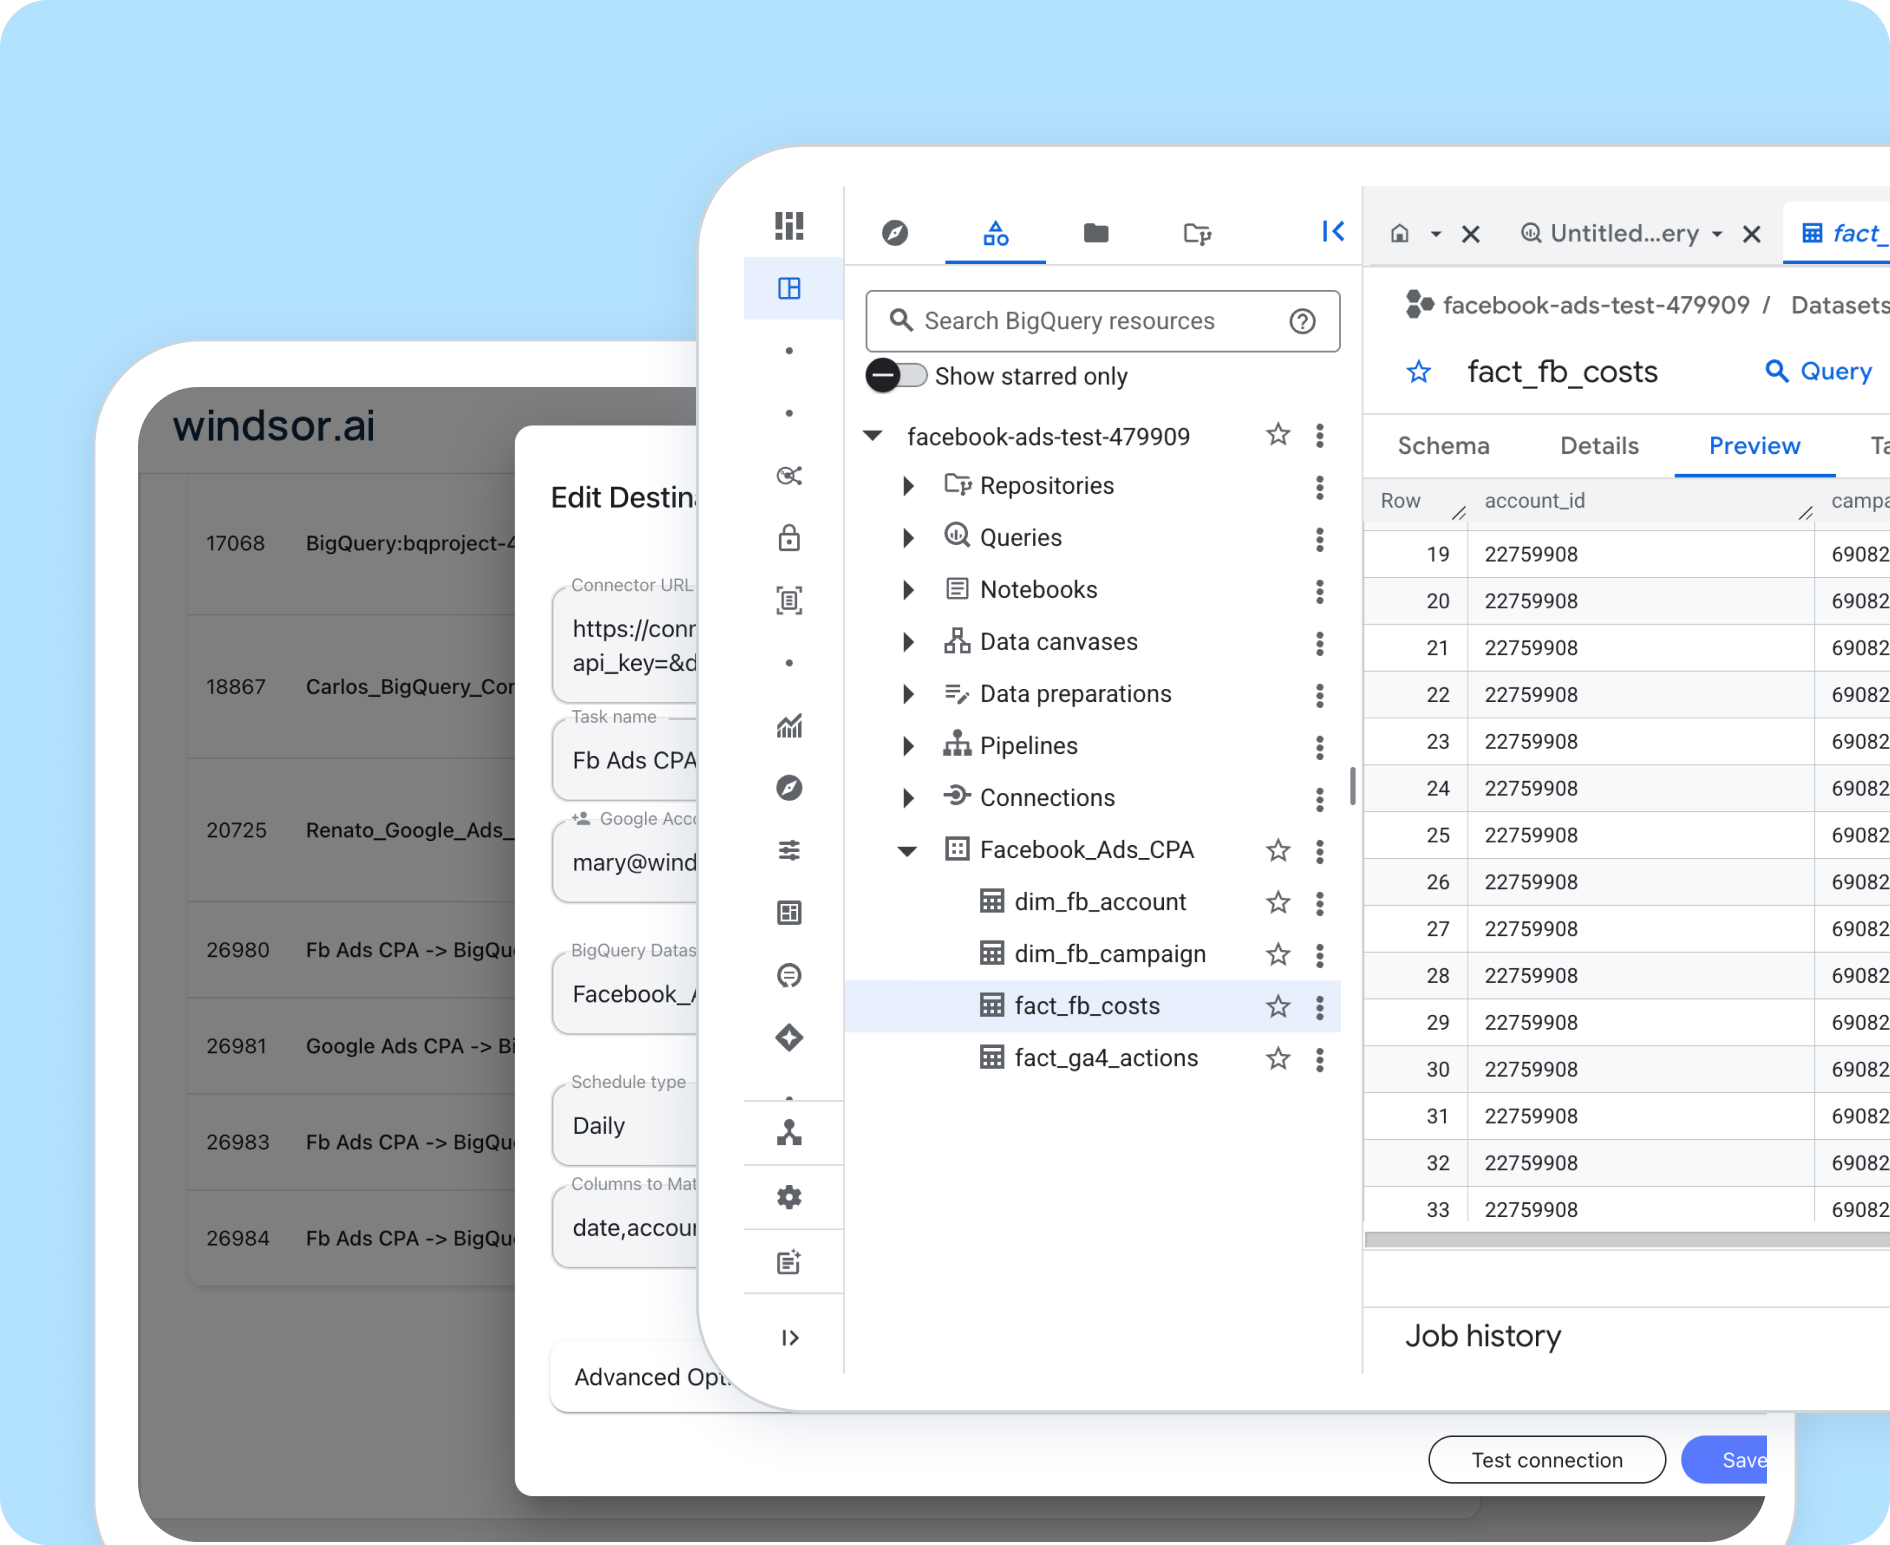Screen dimensions: 1890x1545
Task: Switch to the Schema tab
Action: pyautogui.click(x=1443, y=446)
